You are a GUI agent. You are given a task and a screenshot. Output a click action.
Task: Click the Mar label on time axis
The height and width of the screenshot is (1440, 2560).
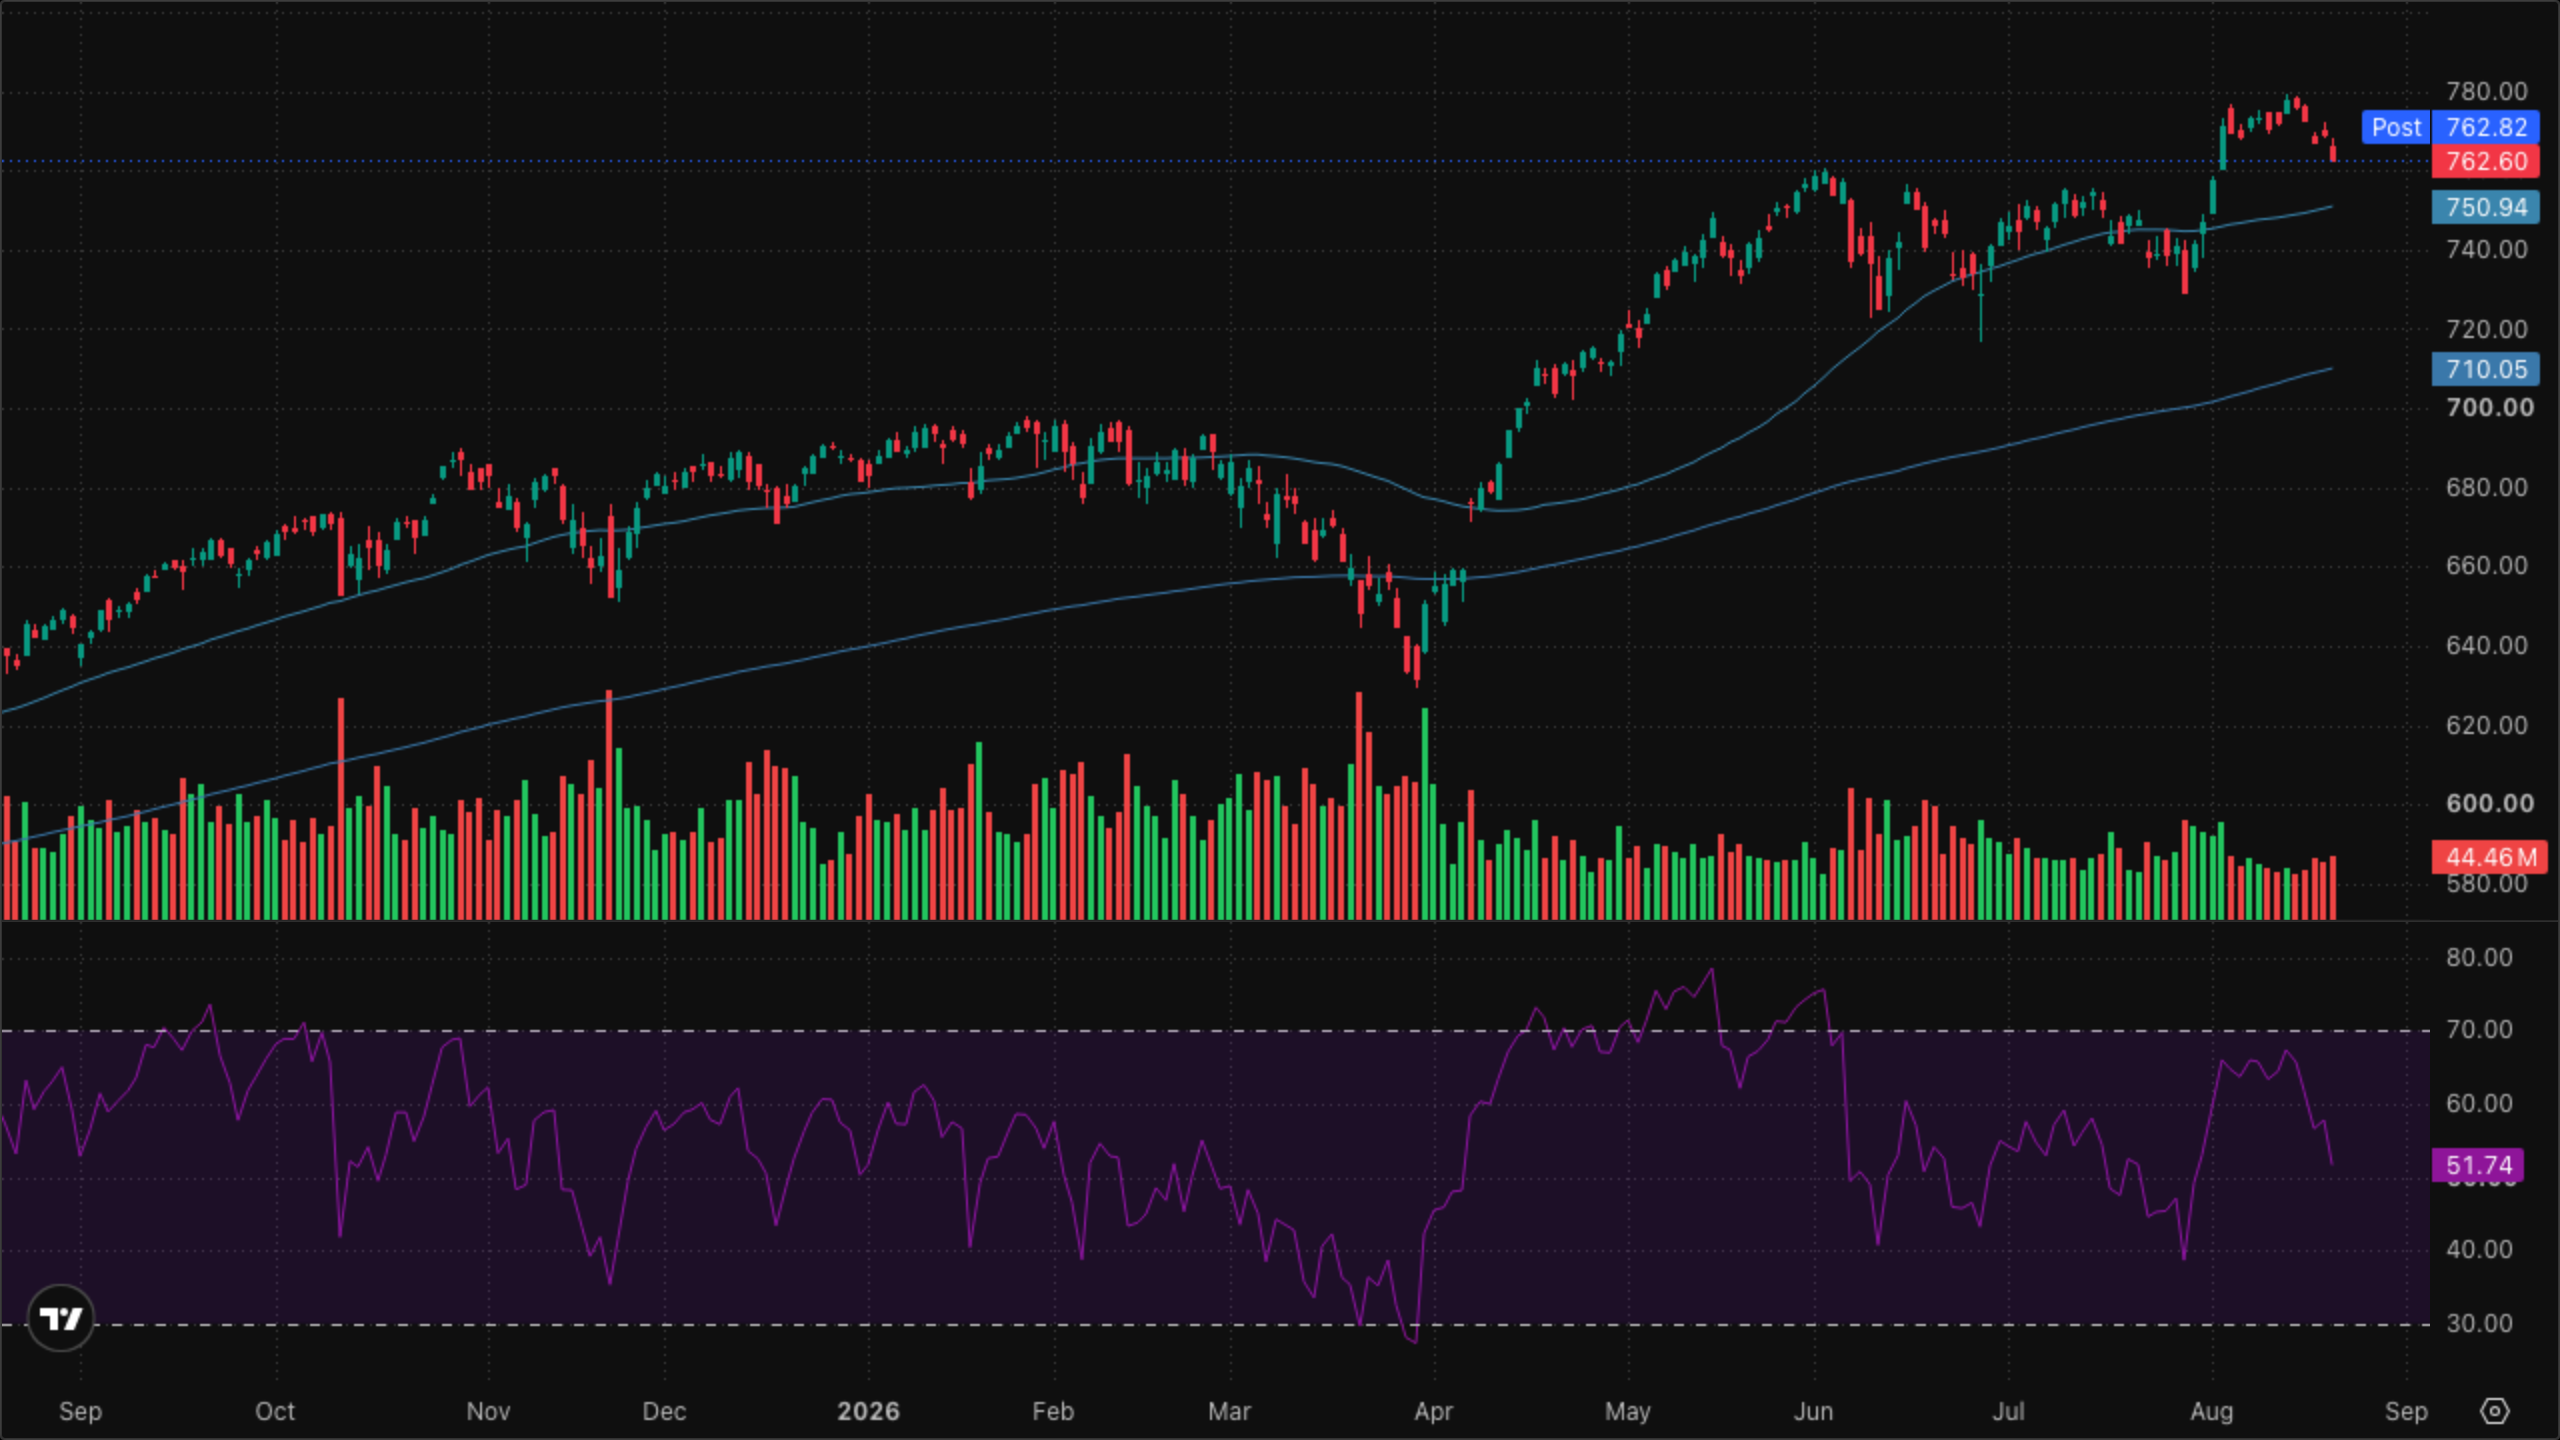[x=1229, y=1411]
